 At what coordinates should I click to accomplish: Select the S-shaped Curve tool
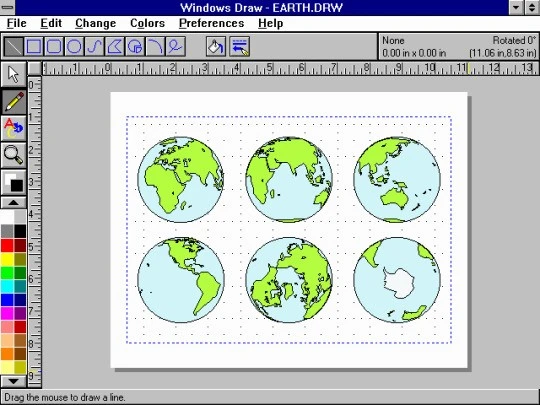[x=95, y=46]
